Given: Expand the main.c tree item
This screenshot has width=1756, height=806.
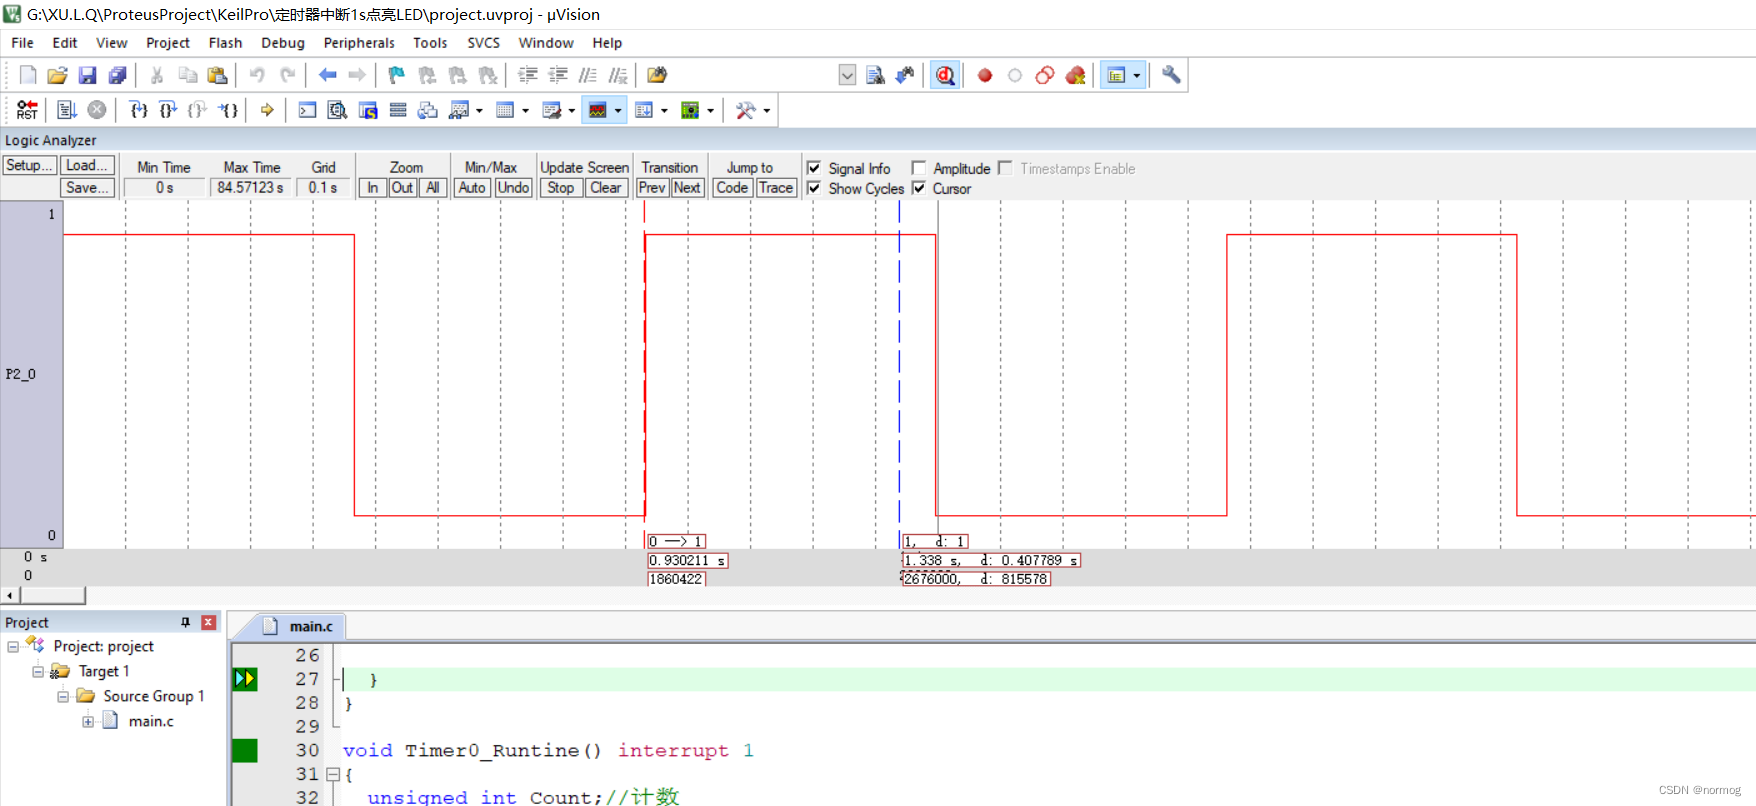Looking at the screenshot, I should (88, 721).
